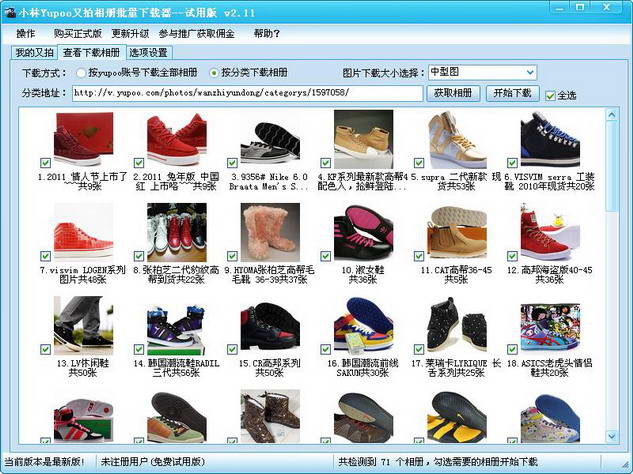Click the 当前版本是最新版! status text
The image size is (633, 474).
[x=44, y=461]
